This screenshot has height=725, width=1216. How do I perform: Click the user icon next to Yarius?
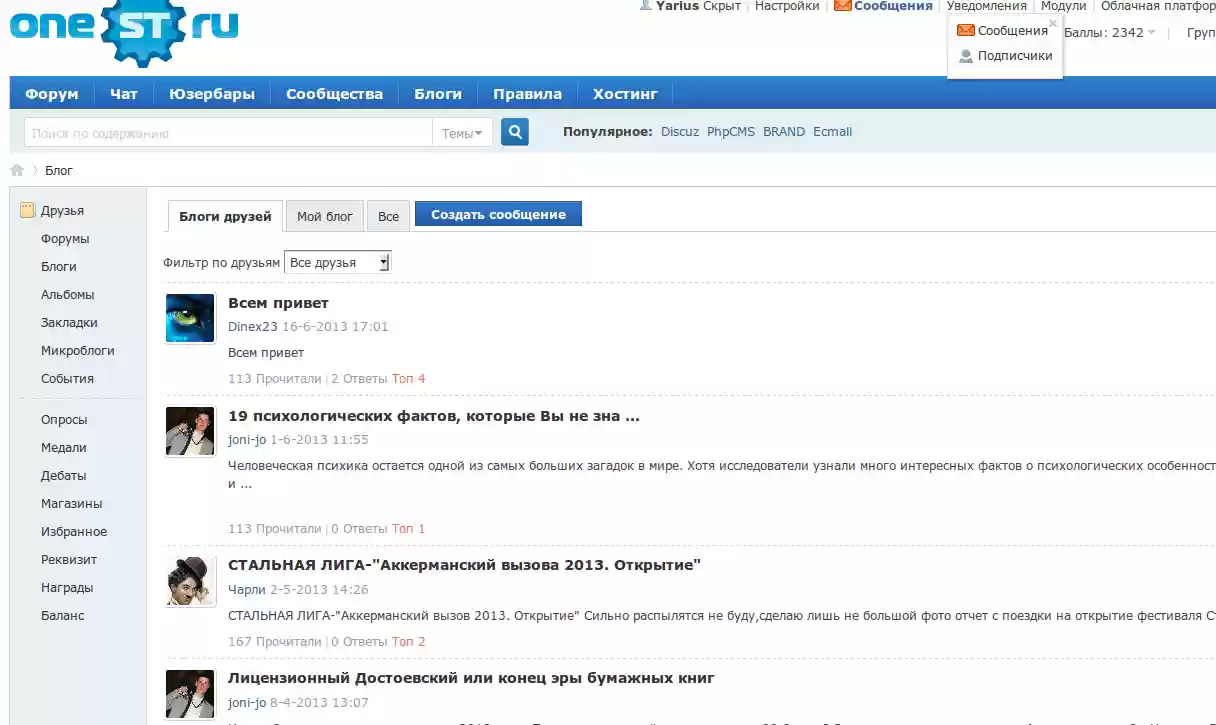pyautogui.click(x=645, y=6)
